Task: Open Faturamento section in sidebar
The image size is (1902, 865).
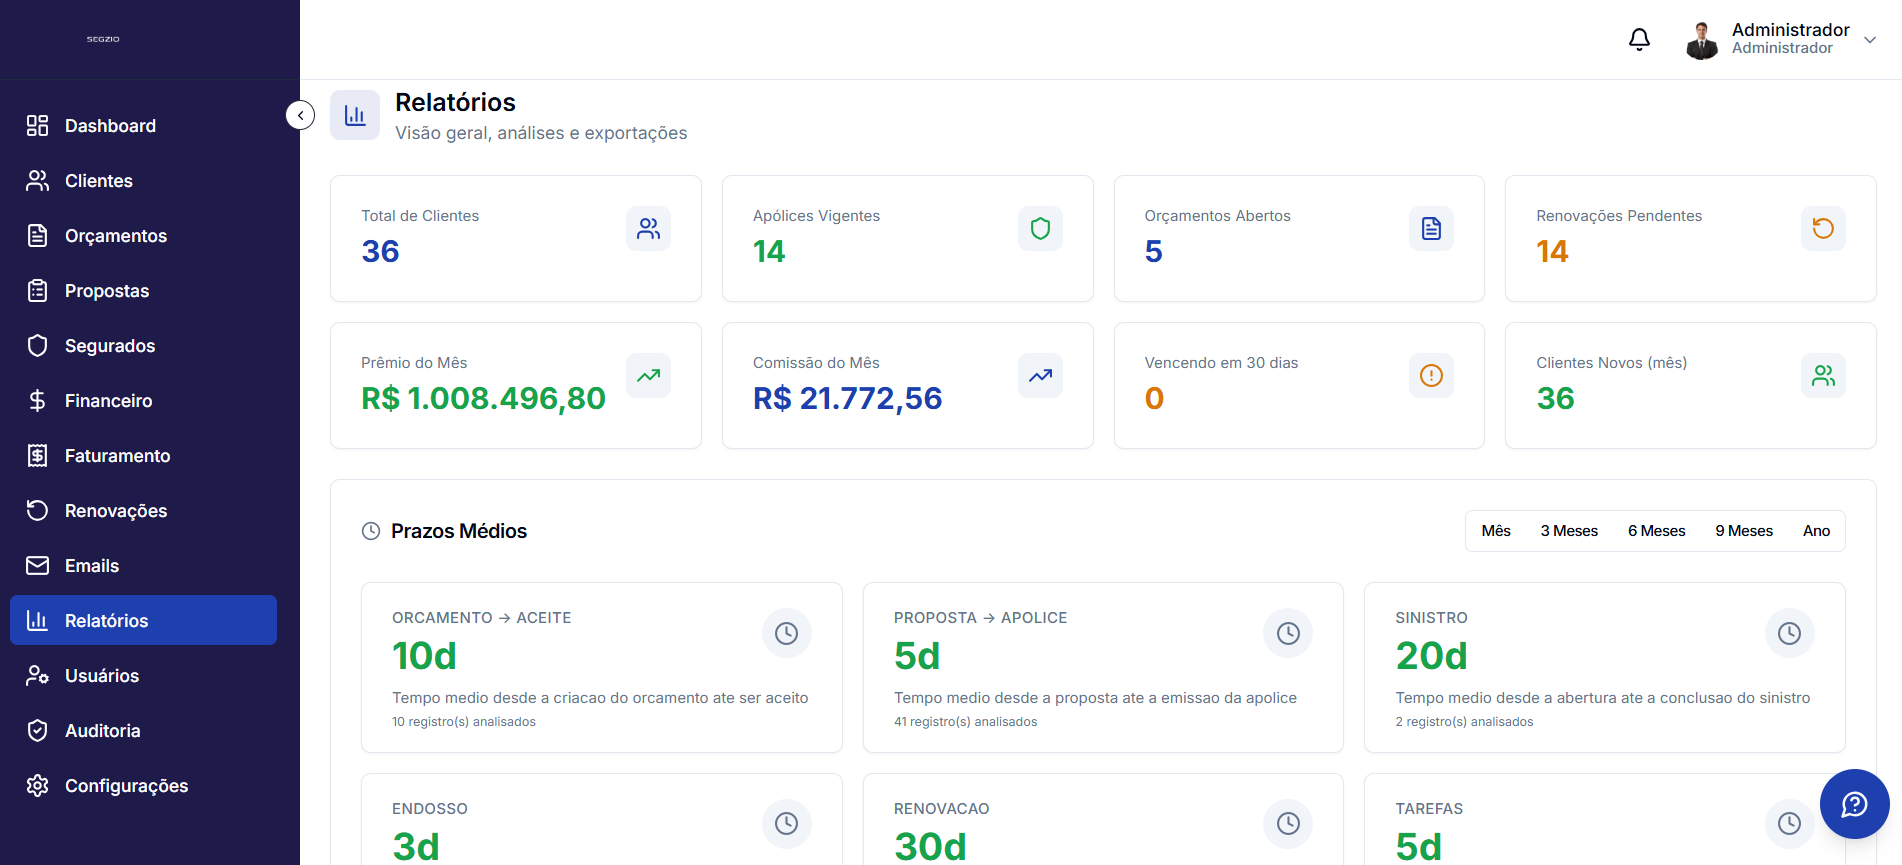Action: tap(143, 455)
